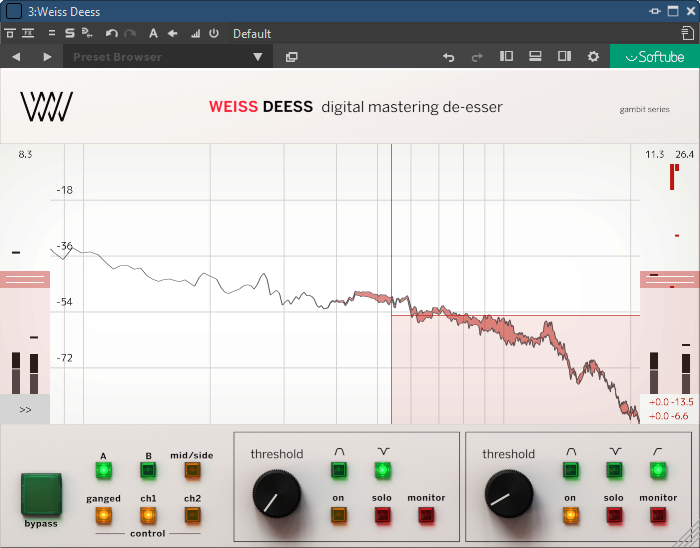This screenshot has width=700, height=548.
Task: Open the Preset Browser dropdown
Action: pos(167,57)
